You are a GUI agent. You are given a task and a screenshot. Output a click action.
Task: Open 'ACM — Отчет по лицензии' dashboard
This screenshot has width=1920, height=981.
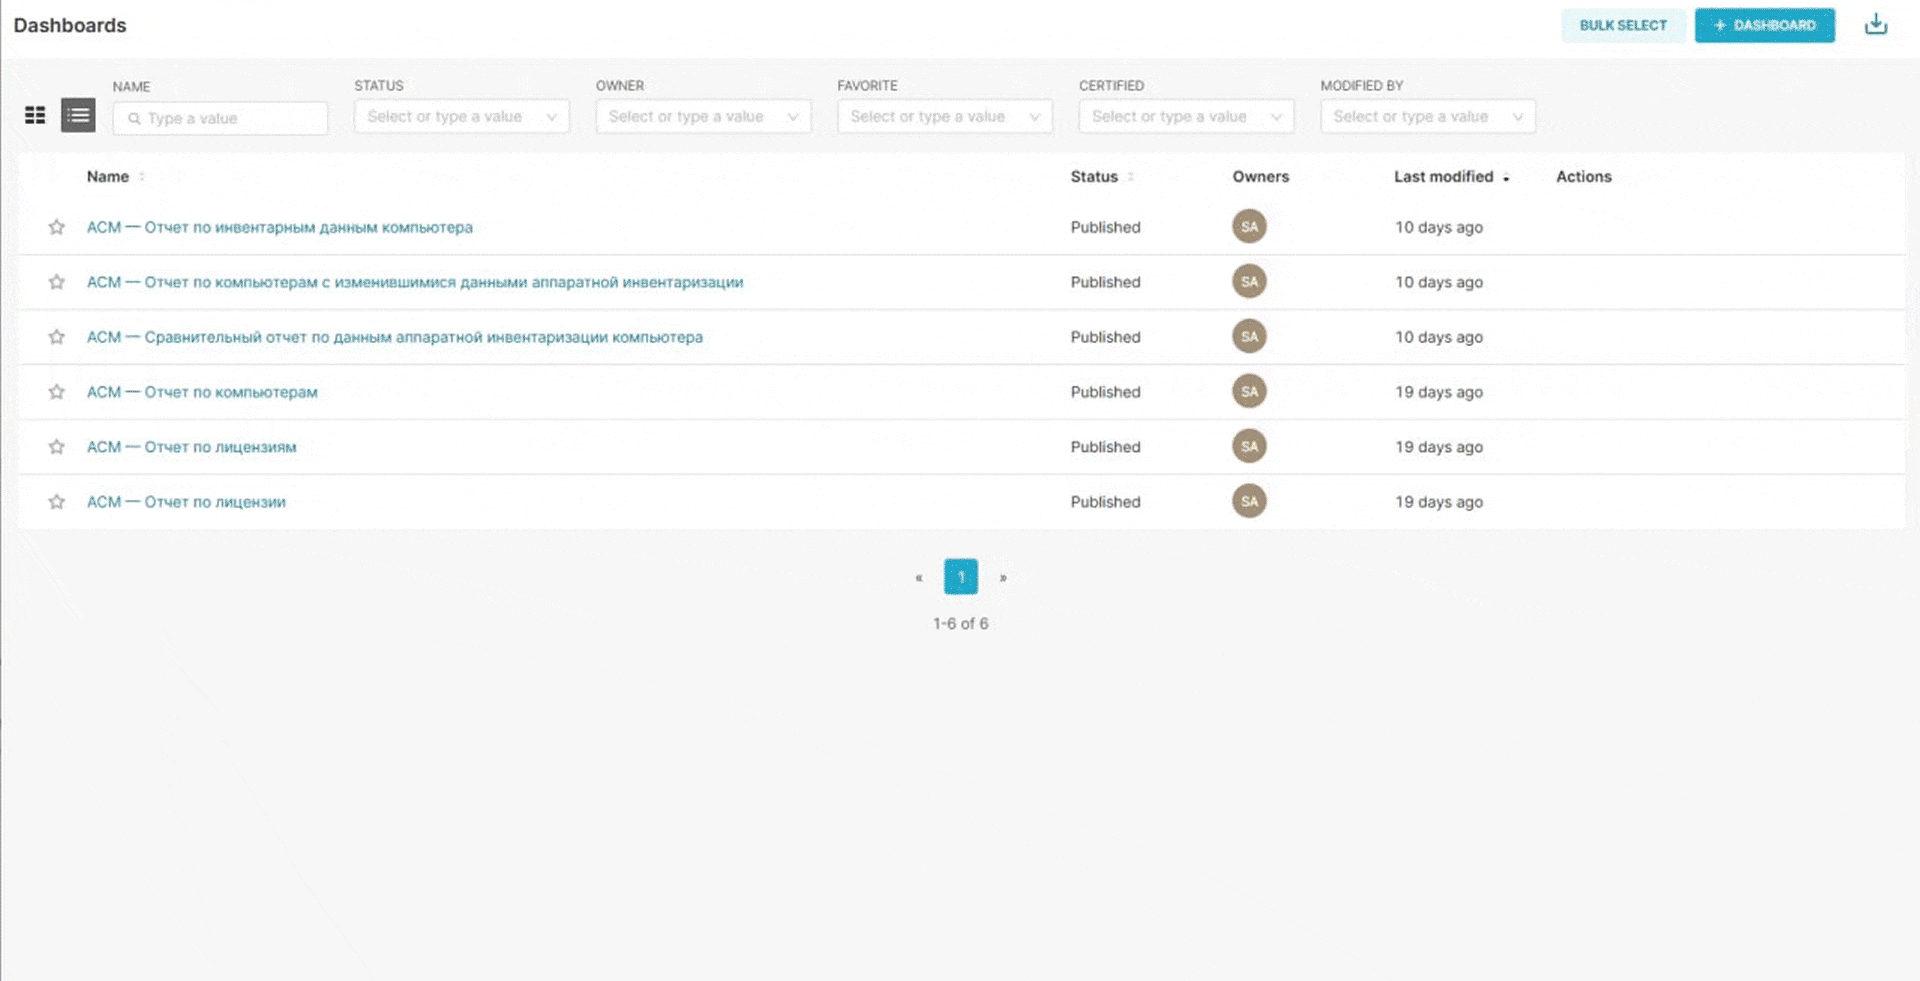[x=186, y=502]
